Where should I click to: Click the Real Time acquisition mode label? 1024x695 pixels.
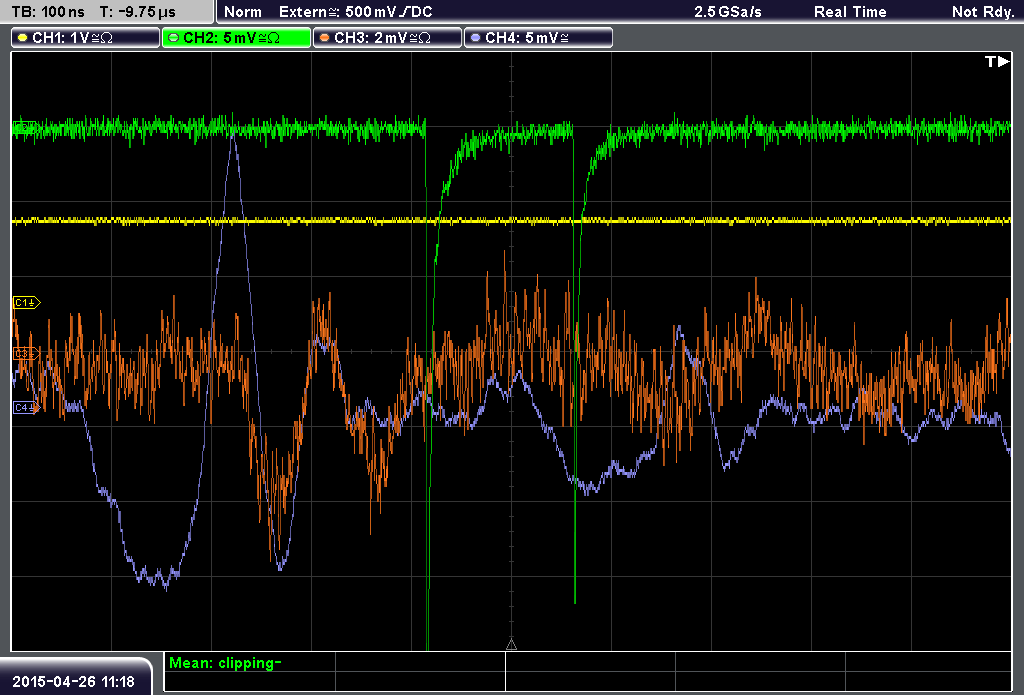(850, 12)
